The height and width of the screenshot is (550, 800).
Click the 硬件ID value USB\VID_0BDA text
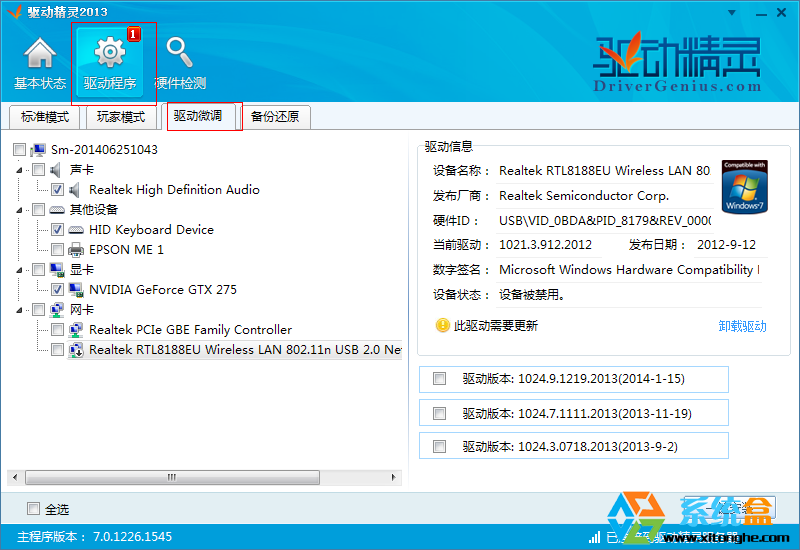(605, 220)
